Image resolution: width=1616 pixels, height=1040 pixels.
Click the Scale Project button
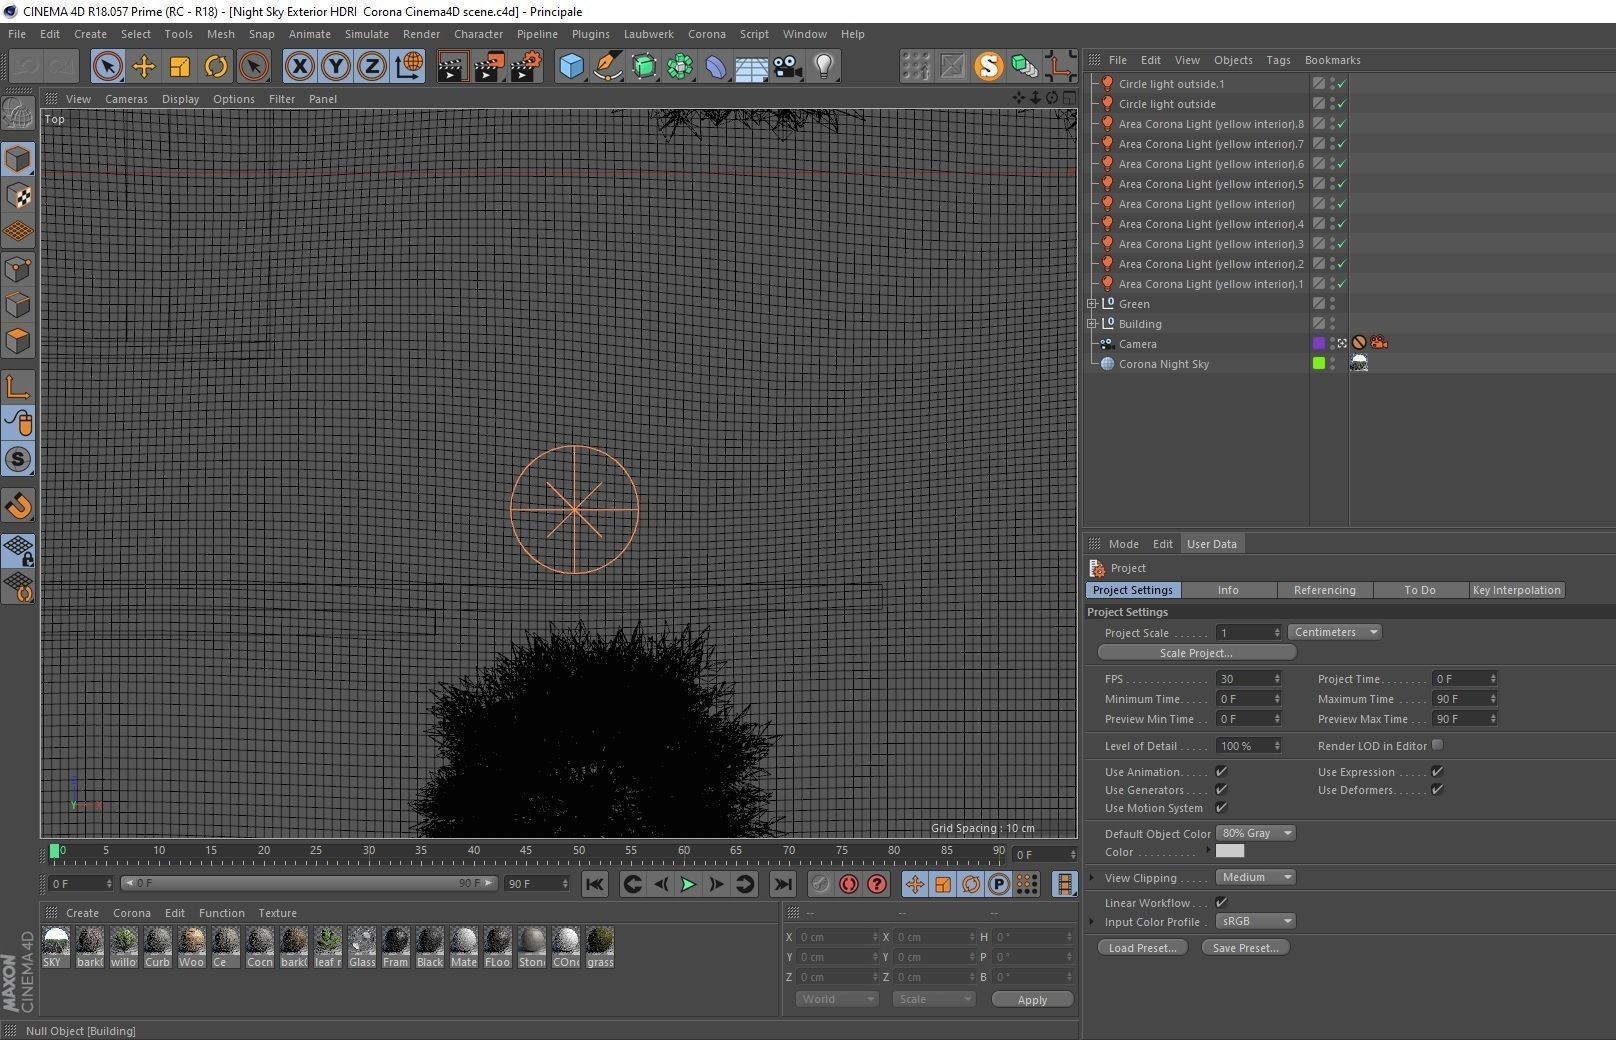point(1196,653)
